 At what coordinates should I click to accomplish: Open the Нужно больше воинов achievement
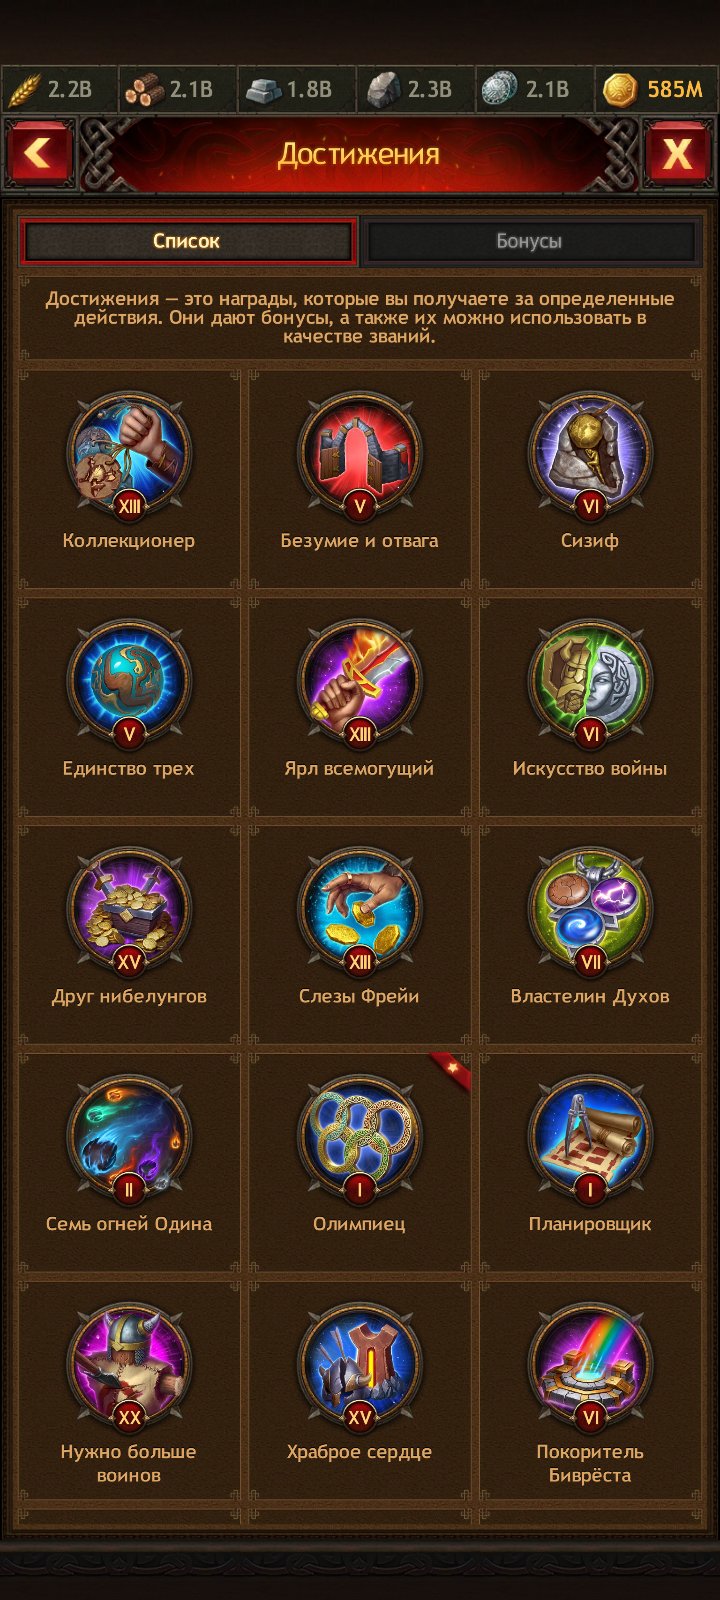pos(129,1366)
